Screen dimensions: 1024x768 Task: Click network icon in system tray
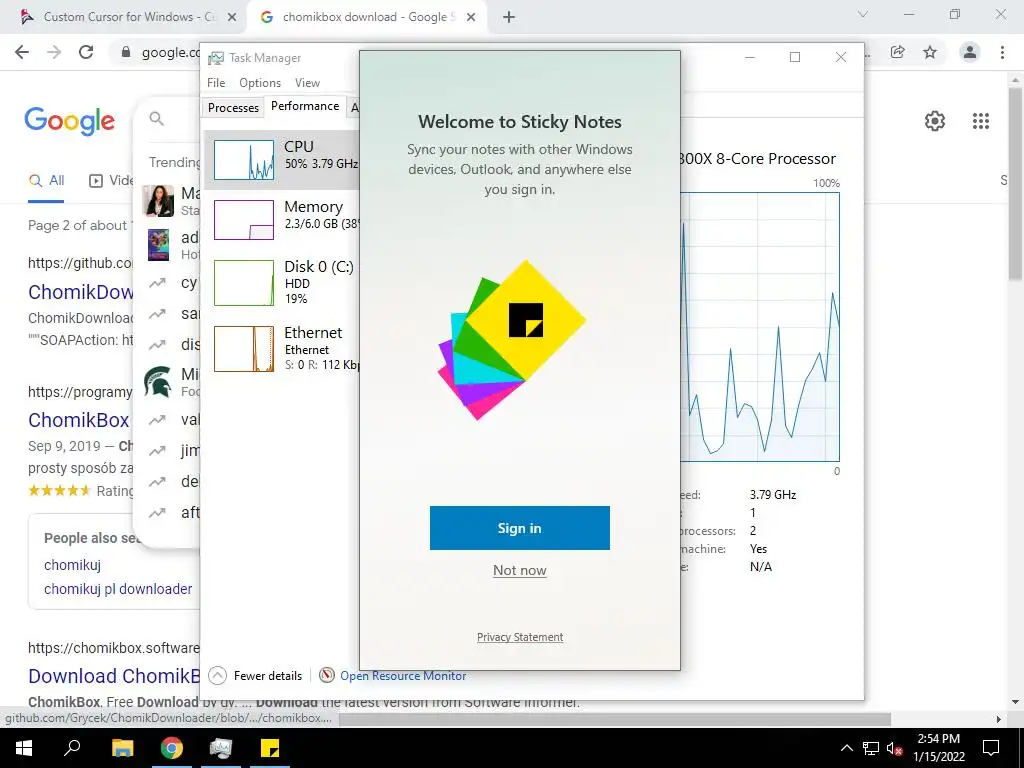871,748
